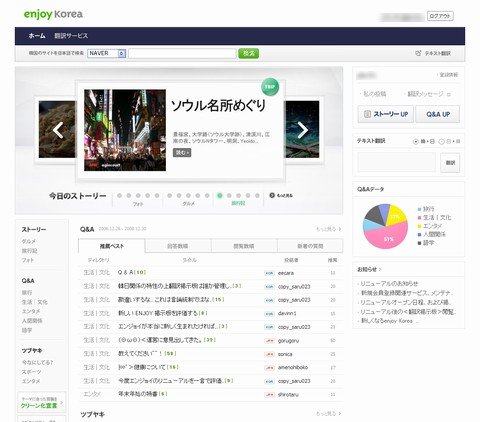Open text translation icon in search bar
The image size is (480, 422).
pos(418,53)
